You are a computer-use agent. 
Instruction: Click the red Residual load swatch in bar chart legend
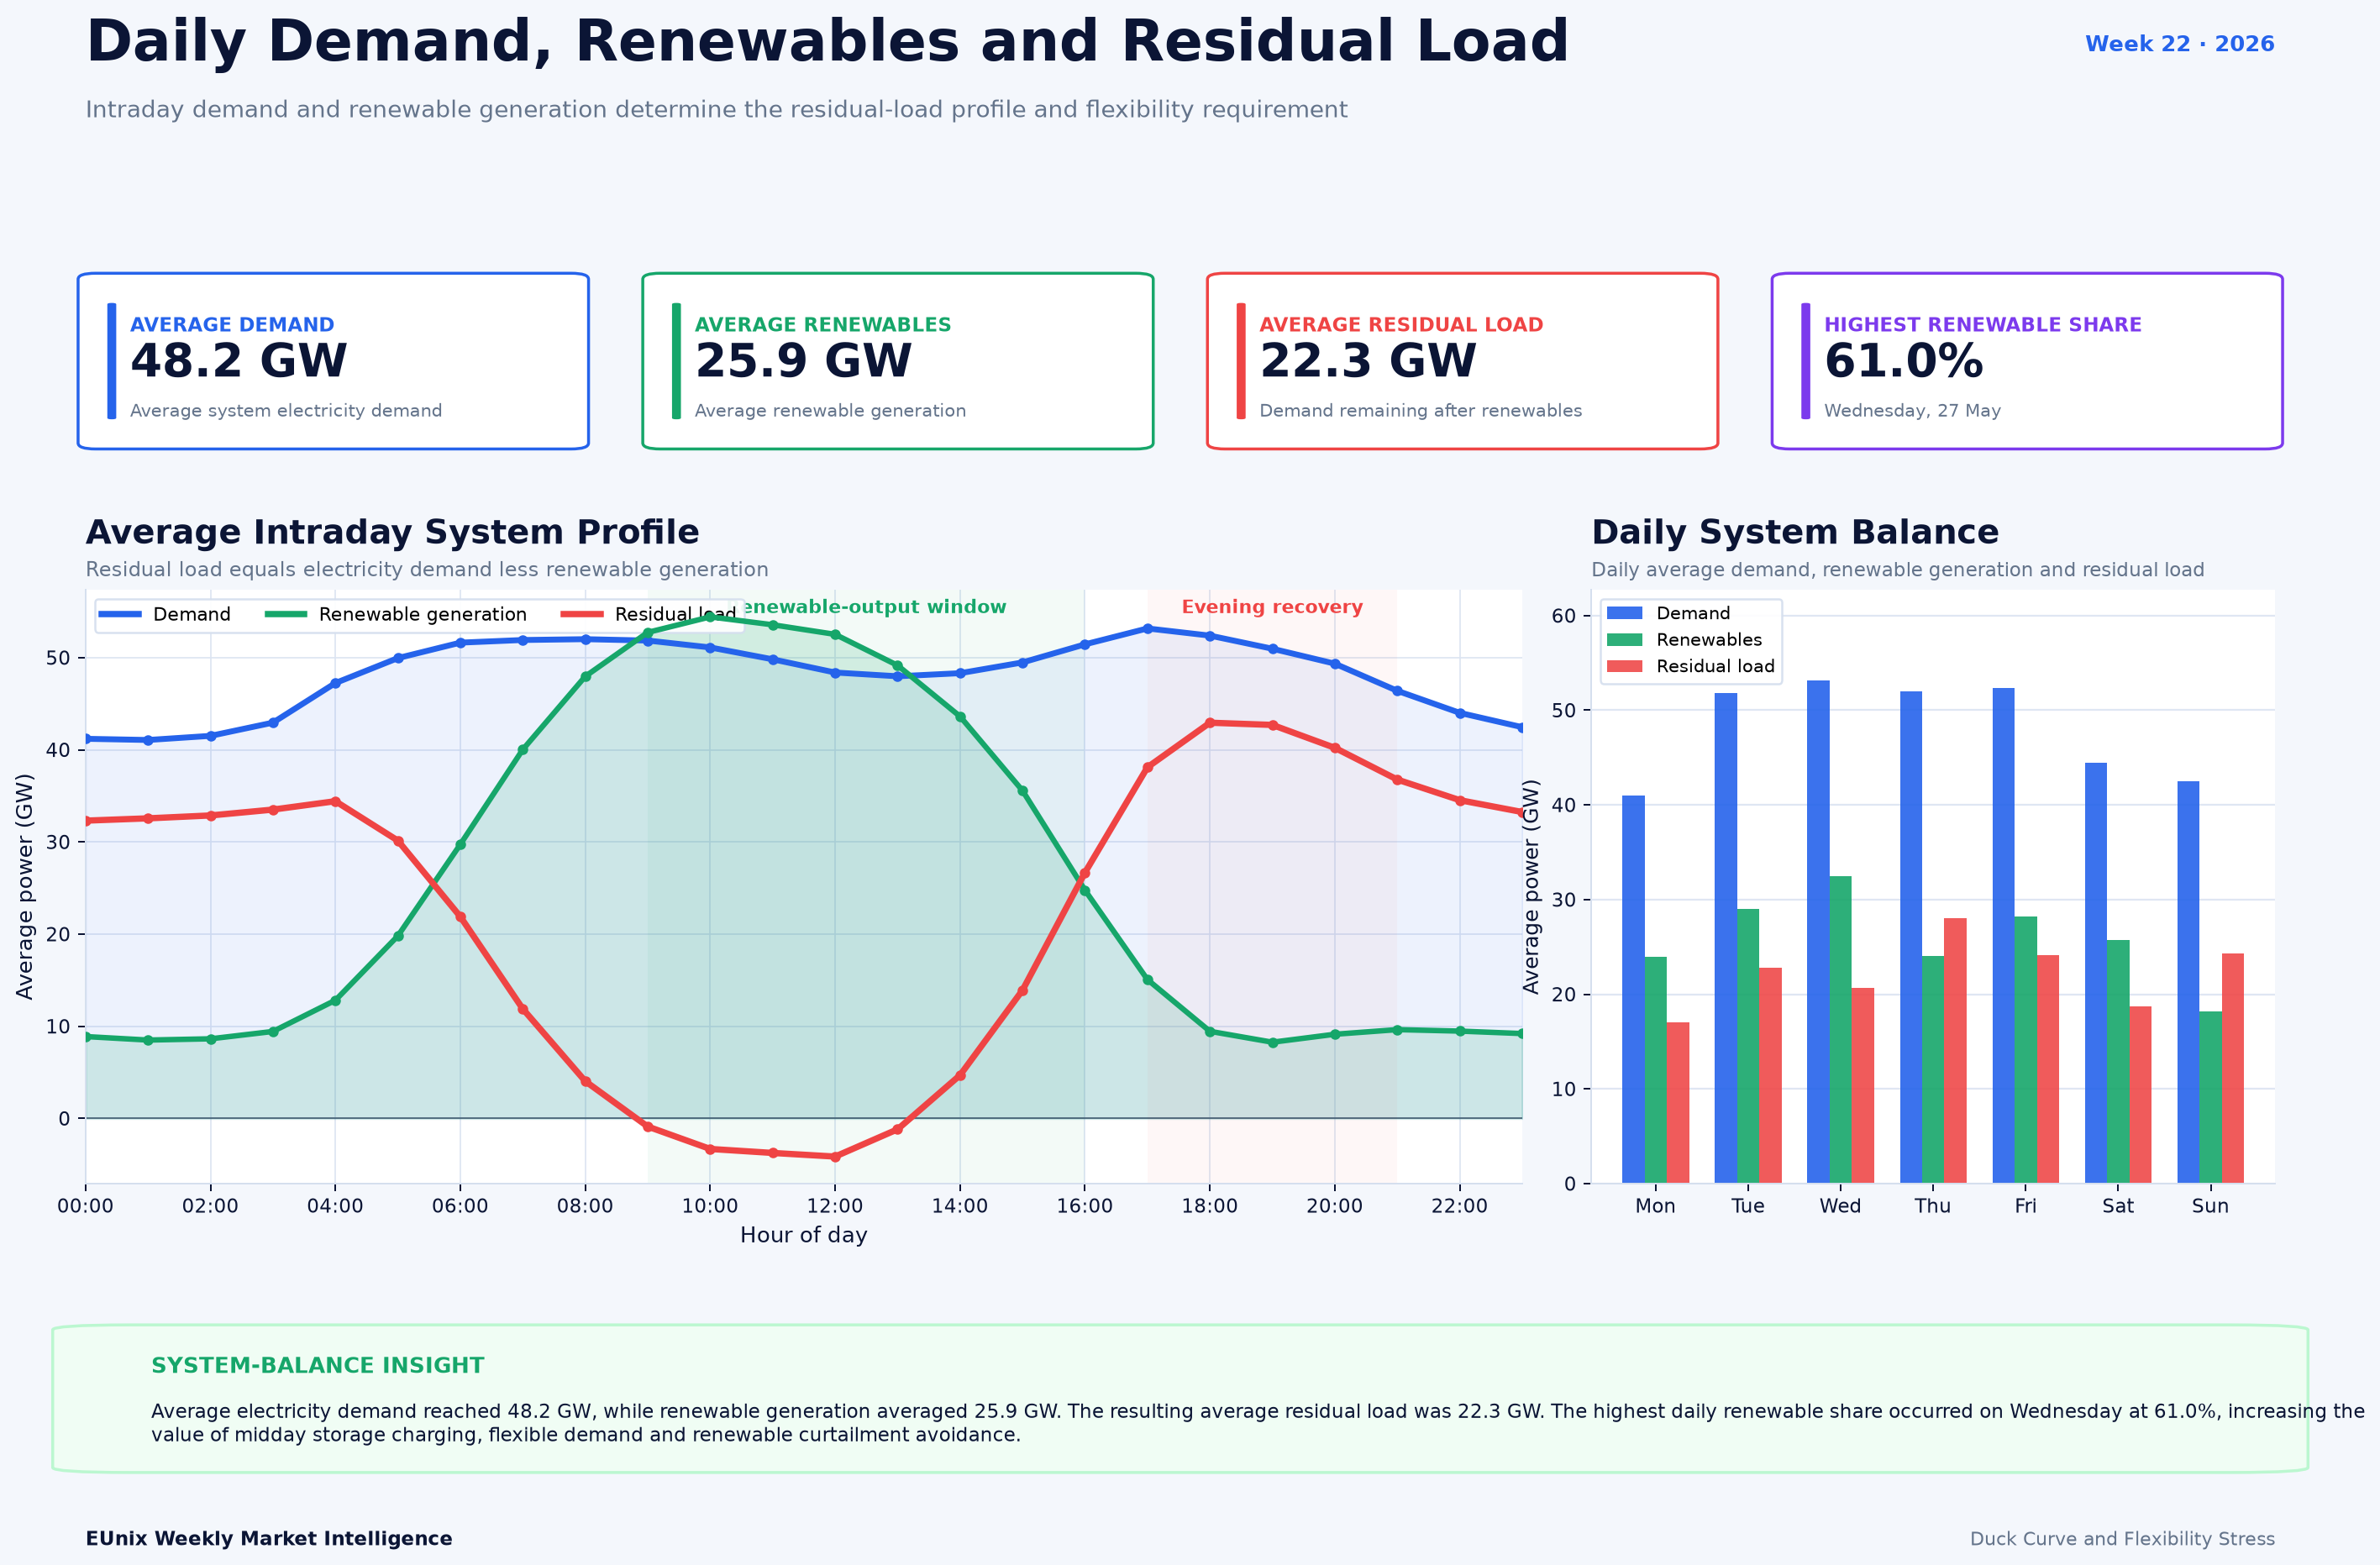coord(1625,666)
